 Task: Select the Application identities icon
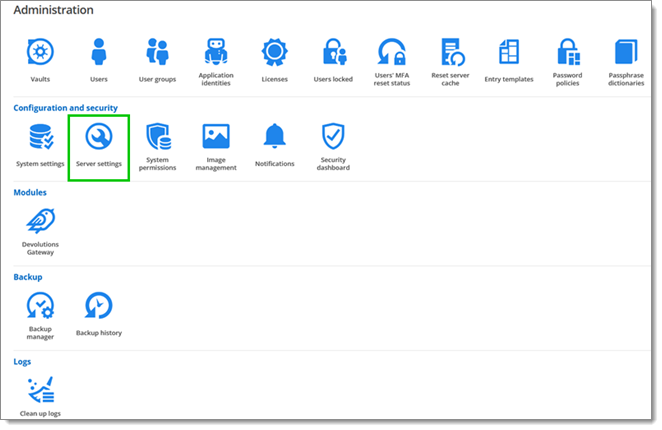tap(216, 53)
